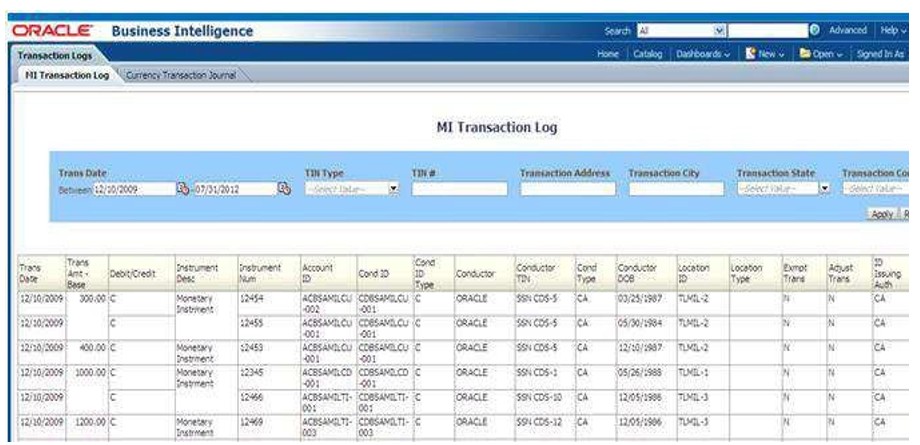This screenshot has height=445, width=920.
Task: Click the SSN CDS-10 cell
Action: (x=539, y=397)
